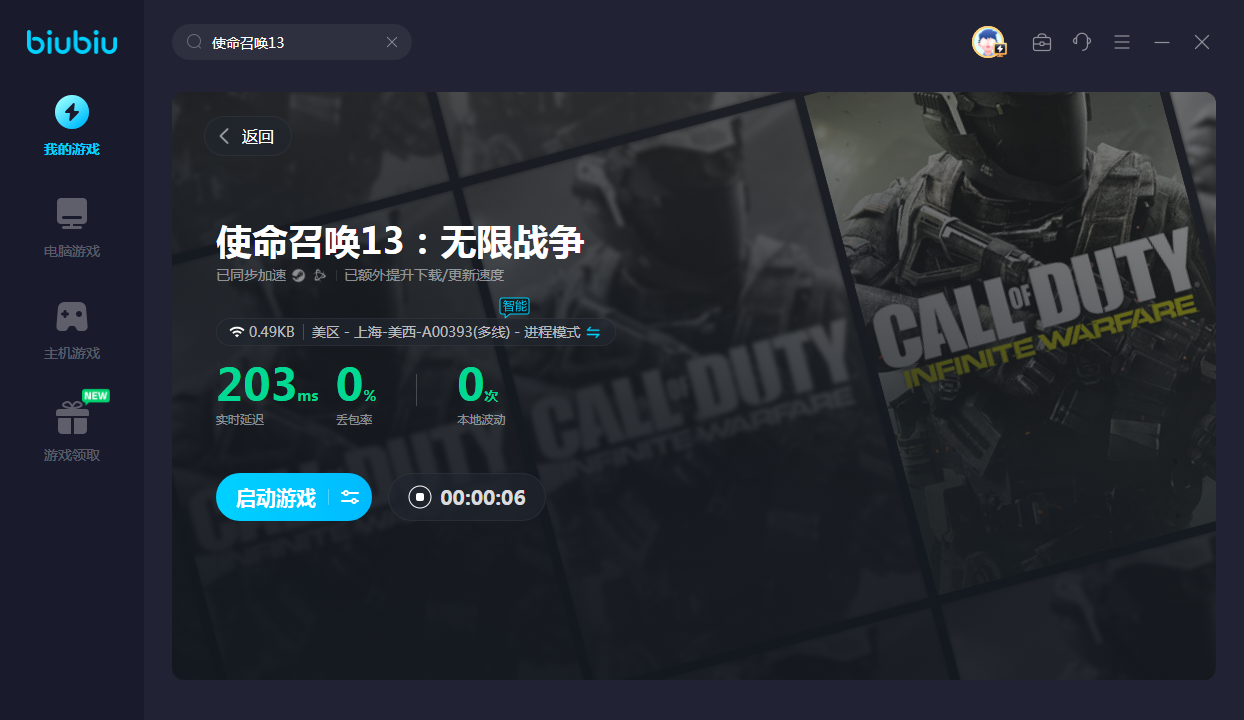Close the biubiu window
Screen dimensions: 1244x720
pos(1202,42)
